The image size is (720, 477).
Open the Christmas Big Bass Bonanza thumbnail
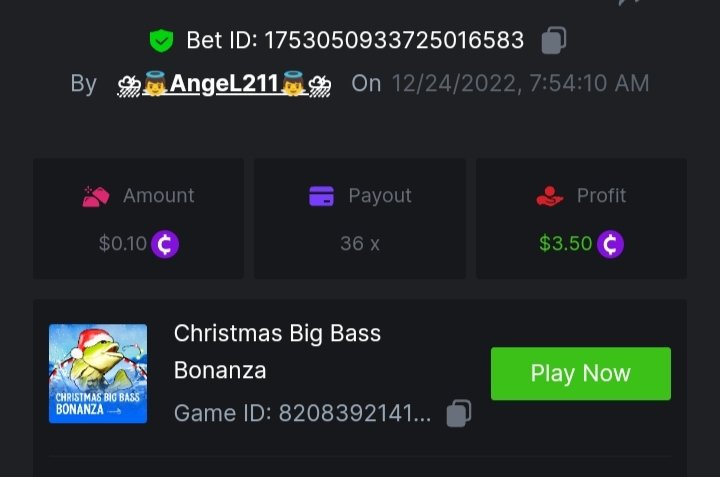pos(98,373)
